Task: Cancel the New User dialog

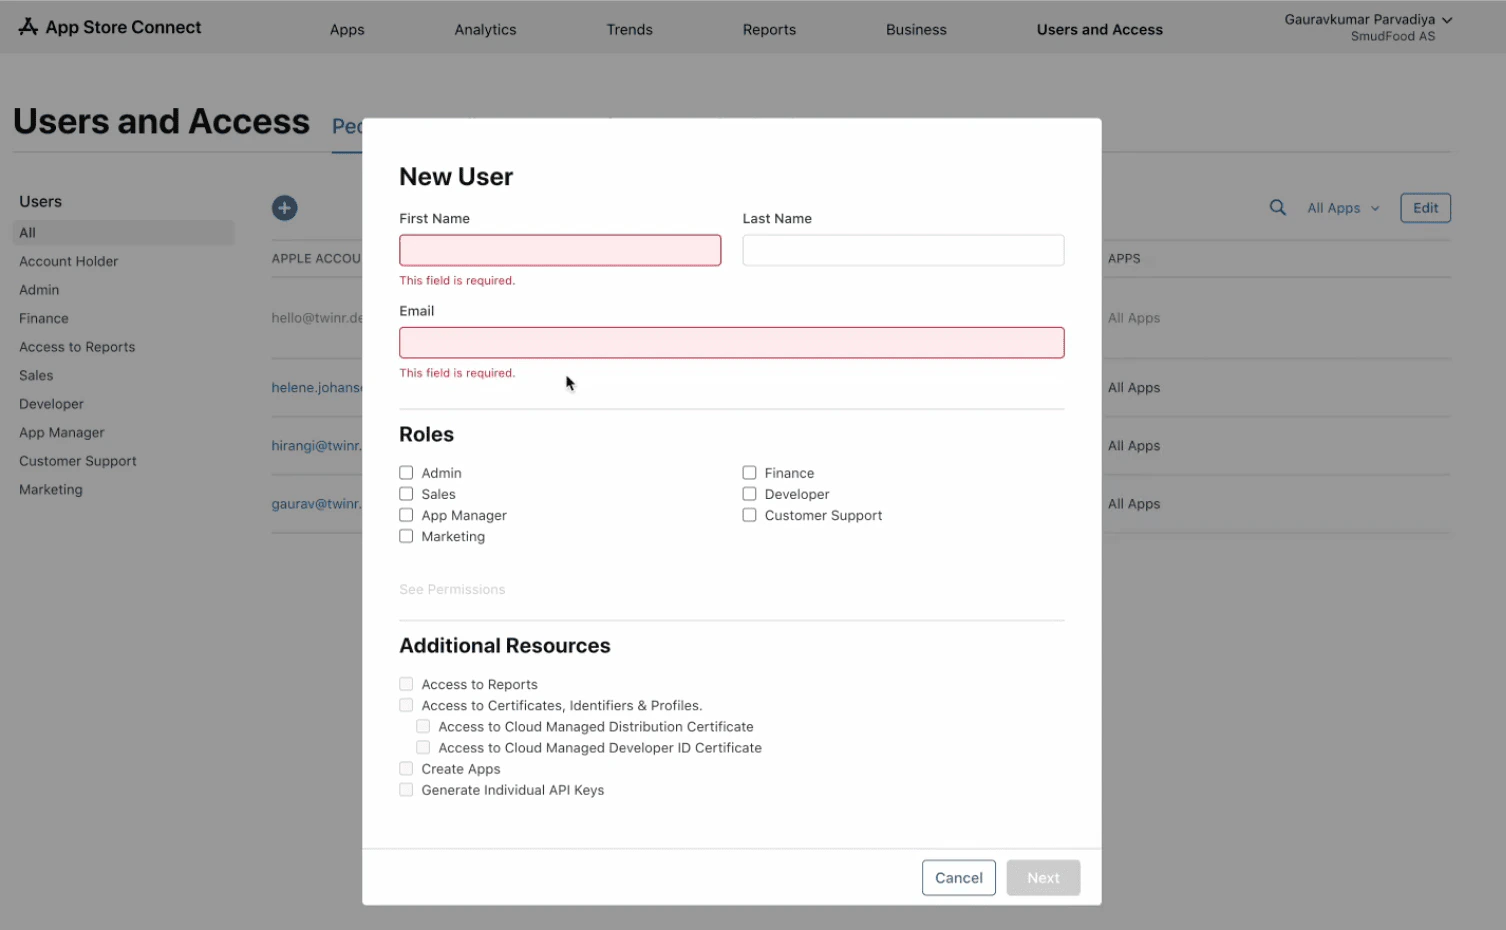Action: (958, 878)
